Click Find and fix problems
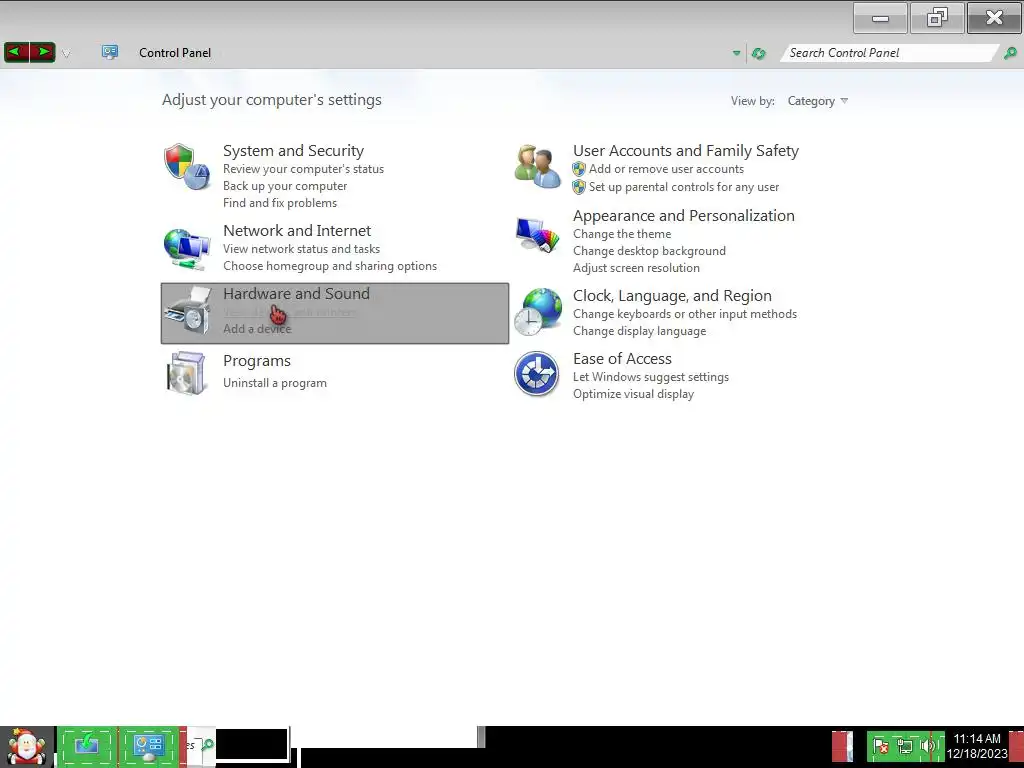 [x=280, y=203]
